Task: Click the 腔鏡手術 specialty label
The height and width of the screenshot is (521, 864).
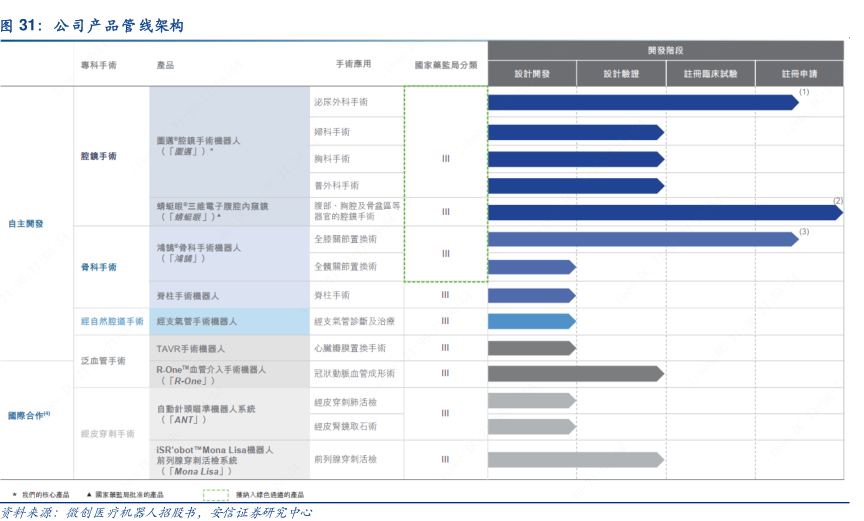Action: (x=99, y=157)
